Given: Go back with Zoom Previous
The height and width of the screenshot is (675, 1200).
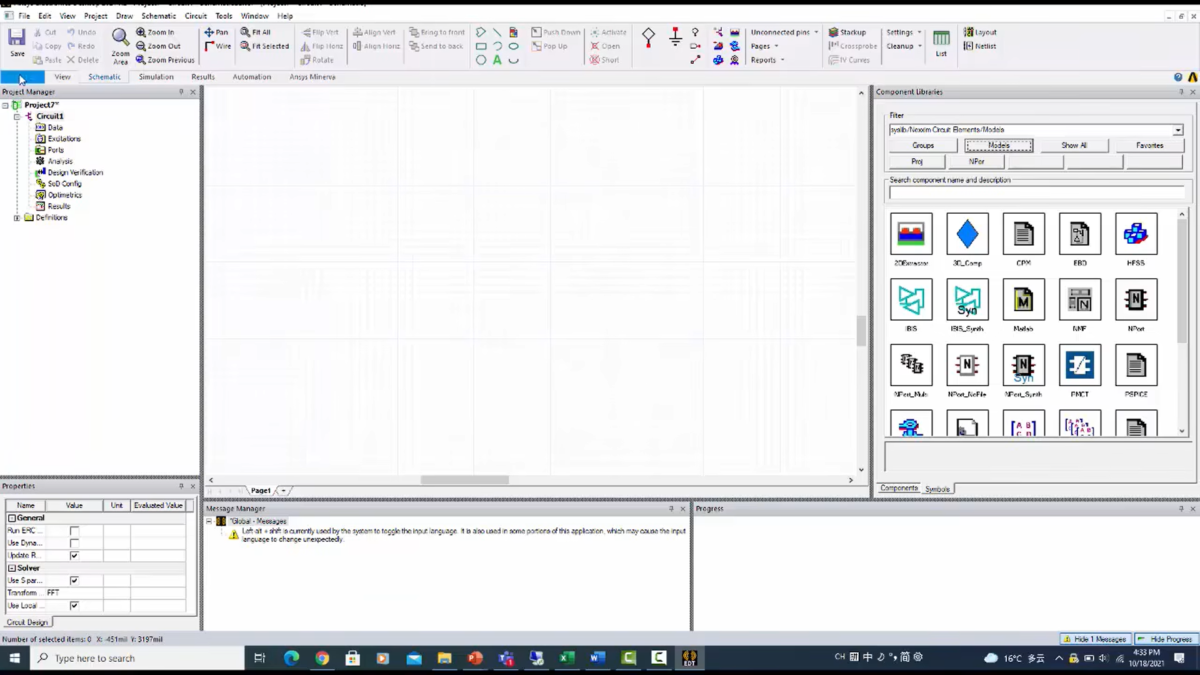Looking at the screenshot, I should (x=165, y=60).
